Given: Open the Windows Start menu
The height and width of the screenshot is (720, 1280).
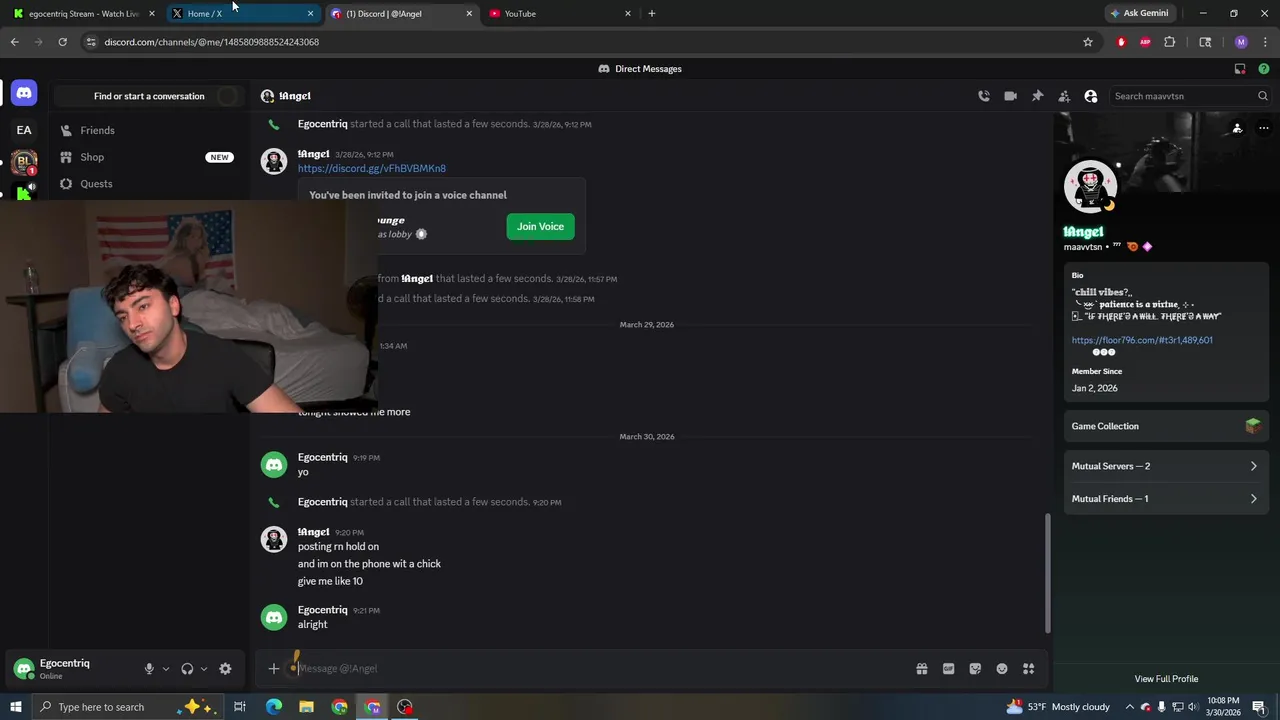Looking at the screenshot, I should click(x=15, y=707).
